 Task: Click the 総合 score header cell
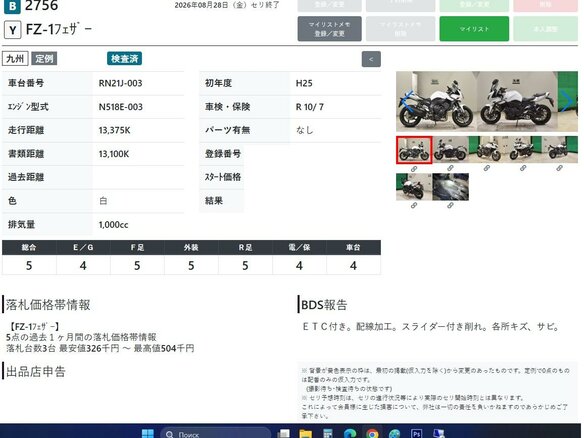coord(29,247)
